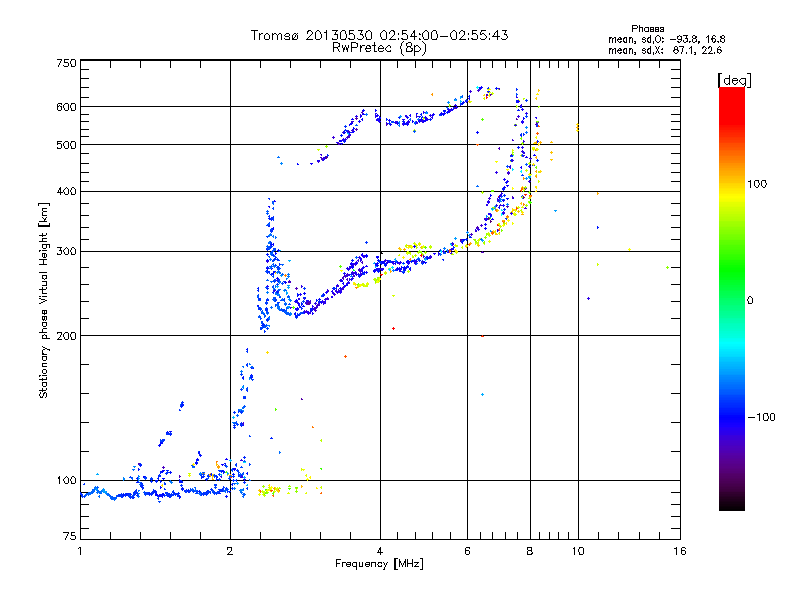Image resolution: width=800 pixels, height=600 pixels.
Task: Click the color bar's "-100" degree label
Action: click(x=761, y=417)
